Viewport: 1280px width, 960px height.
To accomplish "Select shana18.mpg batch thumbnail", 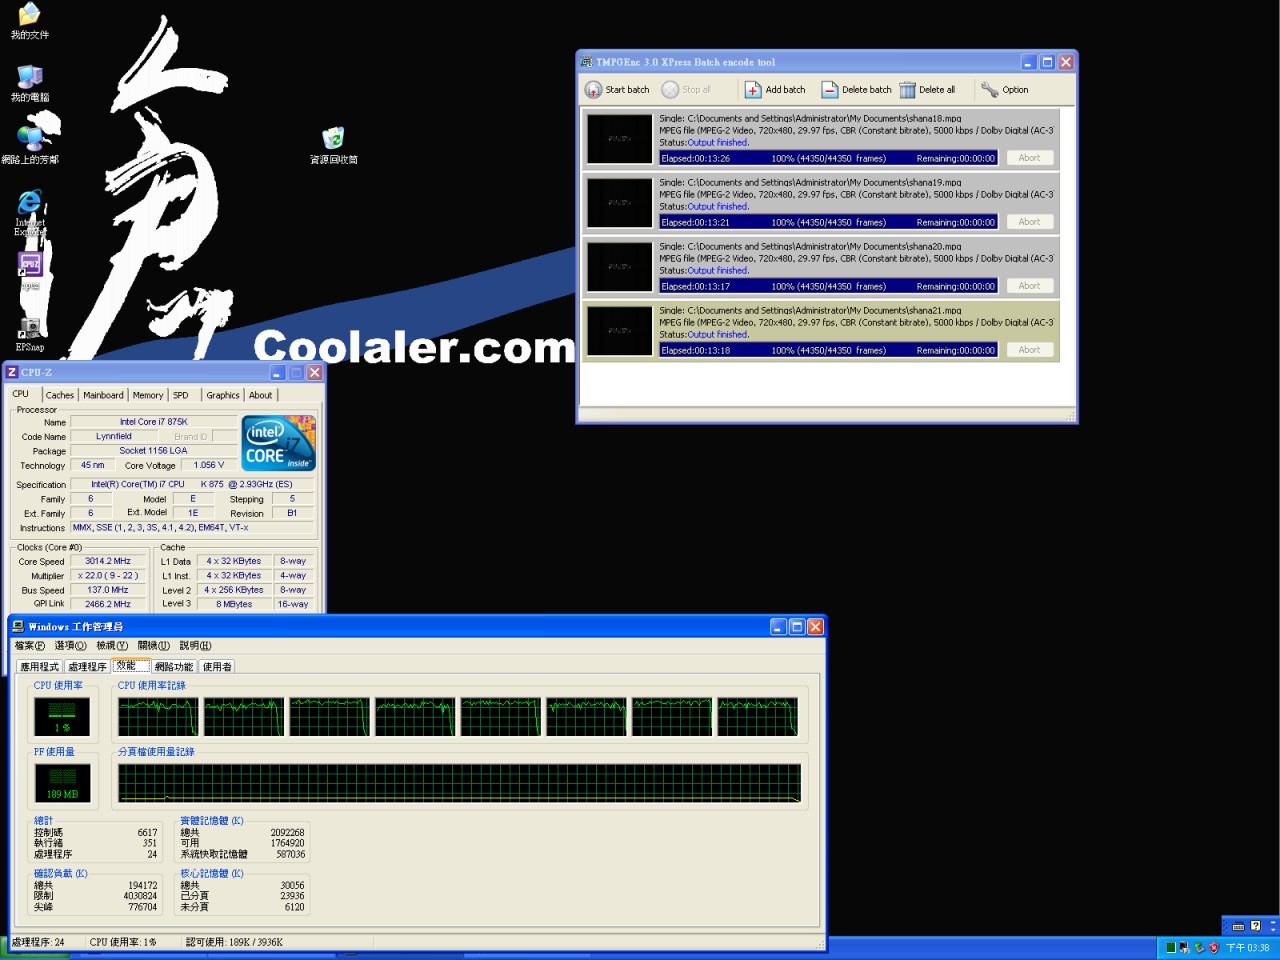I will click(x=620, y=139).
